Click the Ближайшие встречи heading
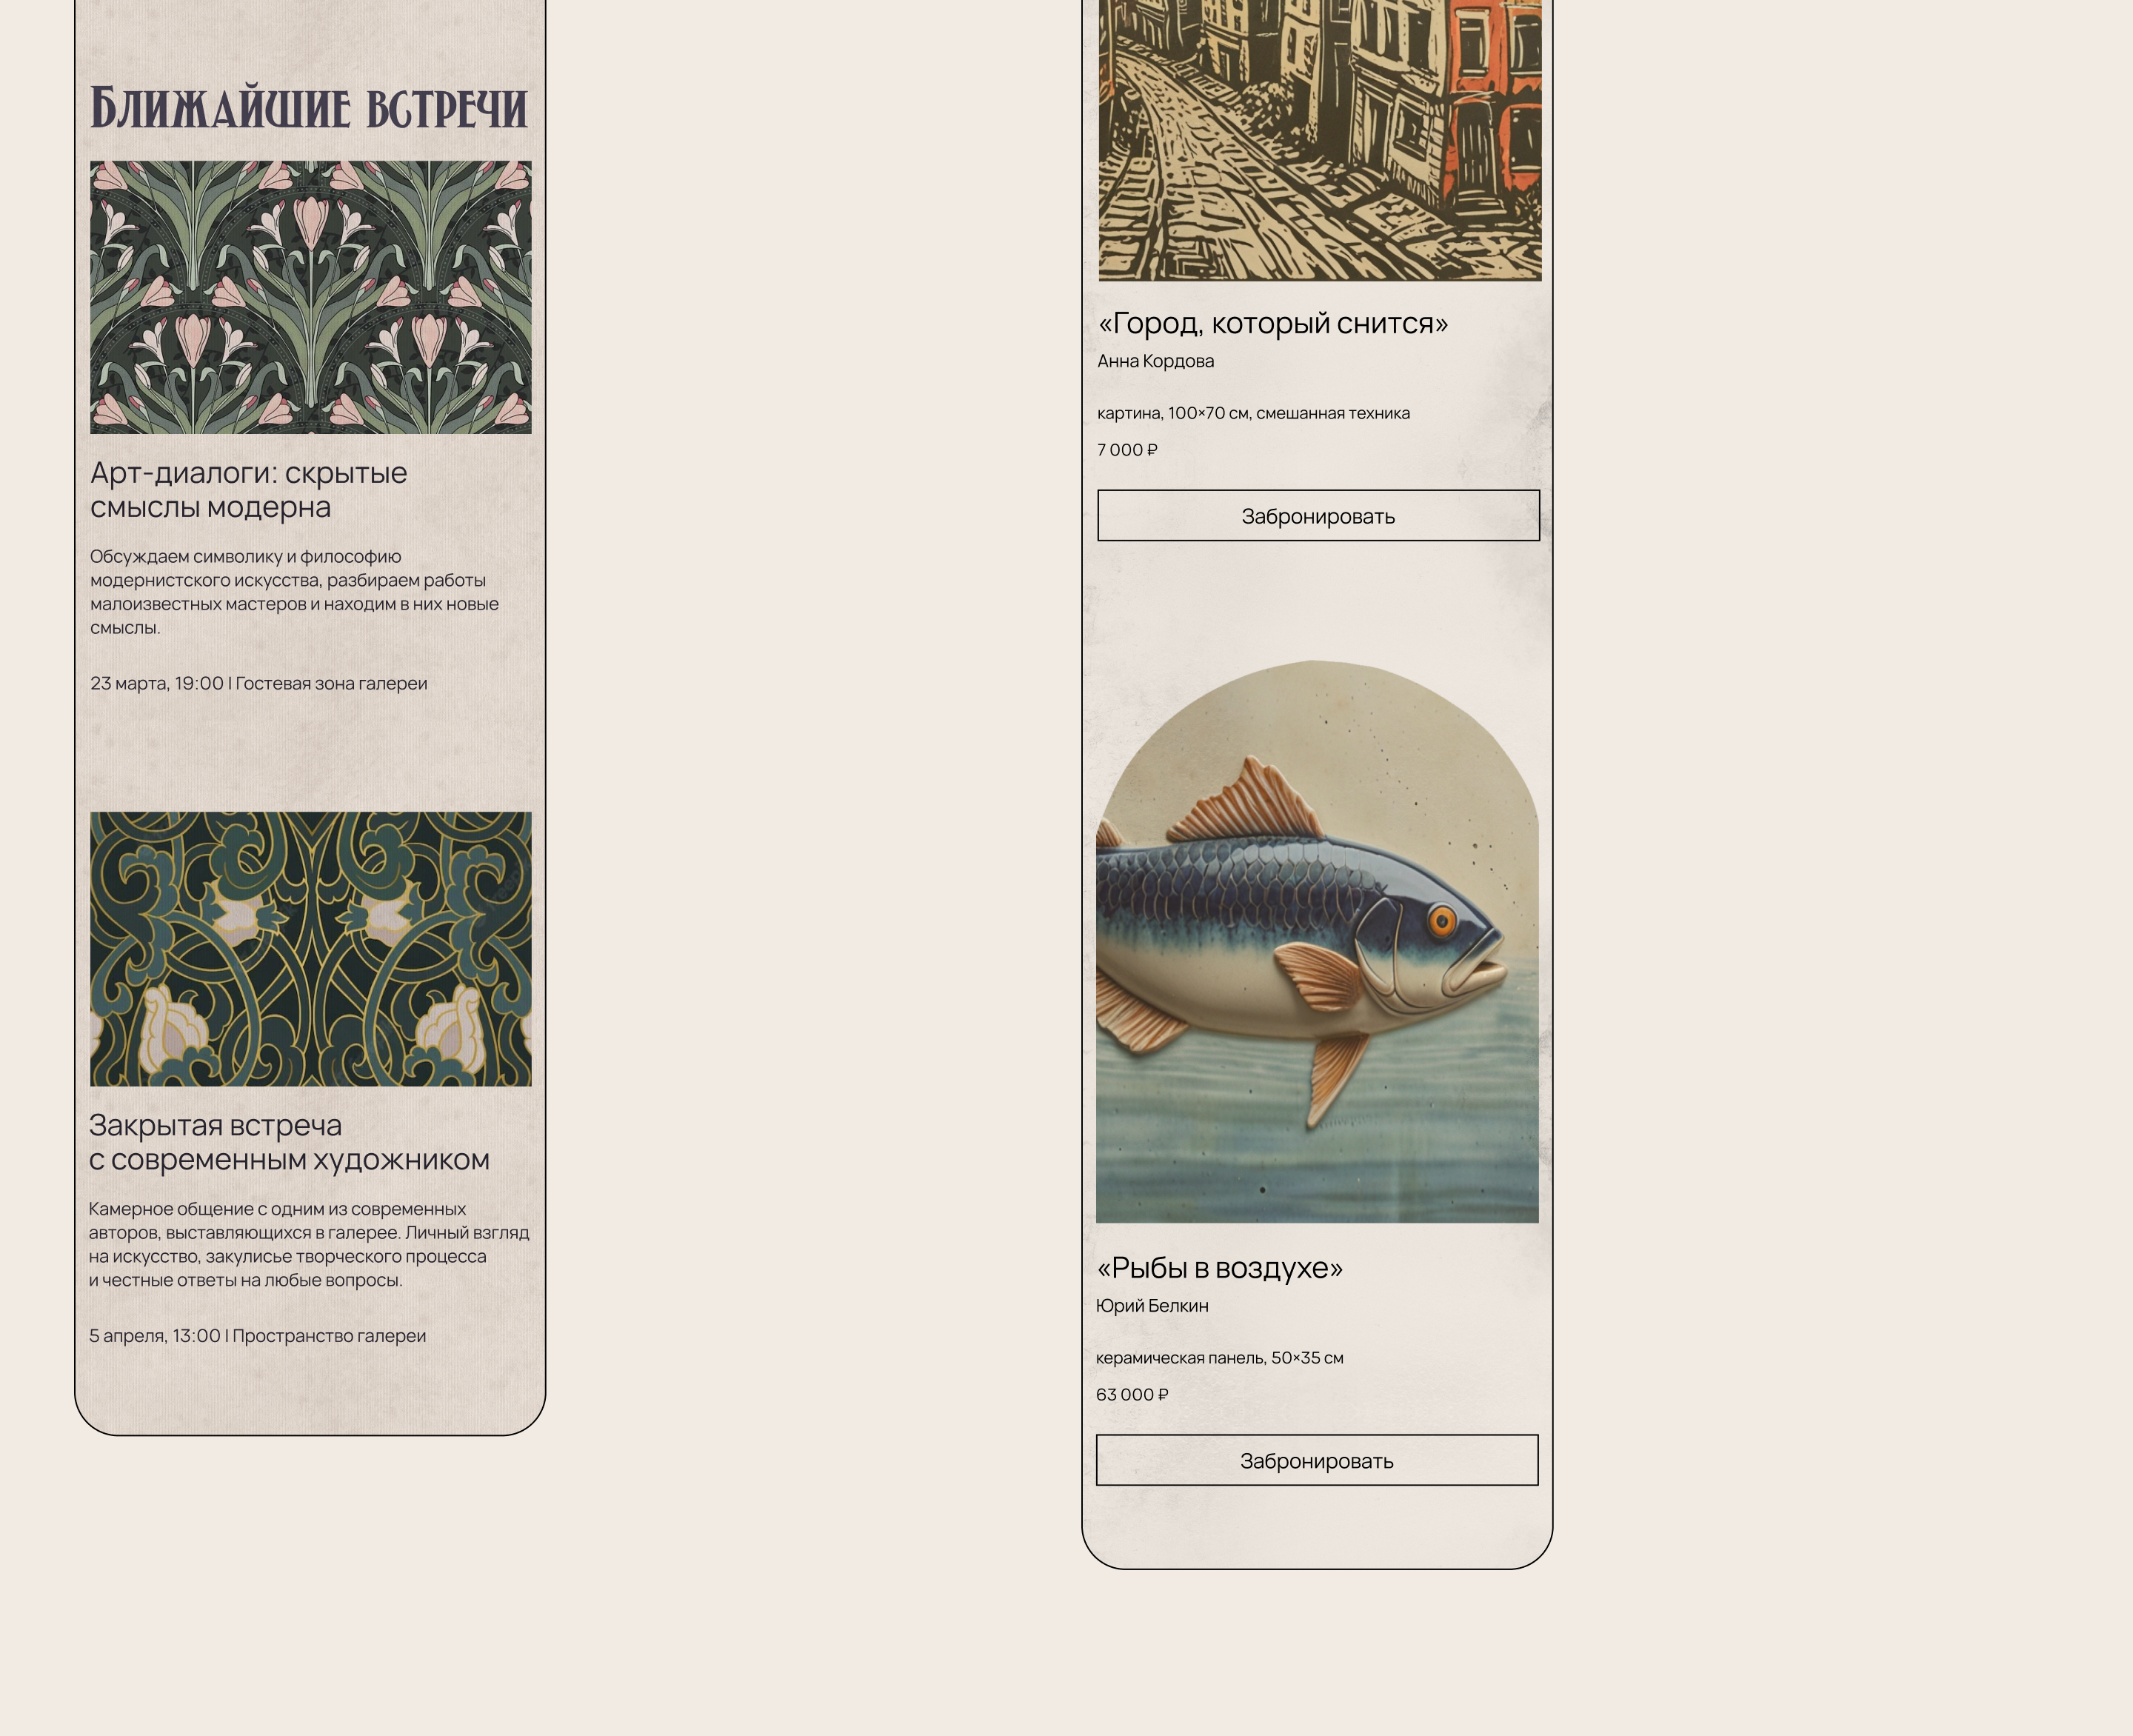Screen dimensions: 2133x1736 (309, 108)
